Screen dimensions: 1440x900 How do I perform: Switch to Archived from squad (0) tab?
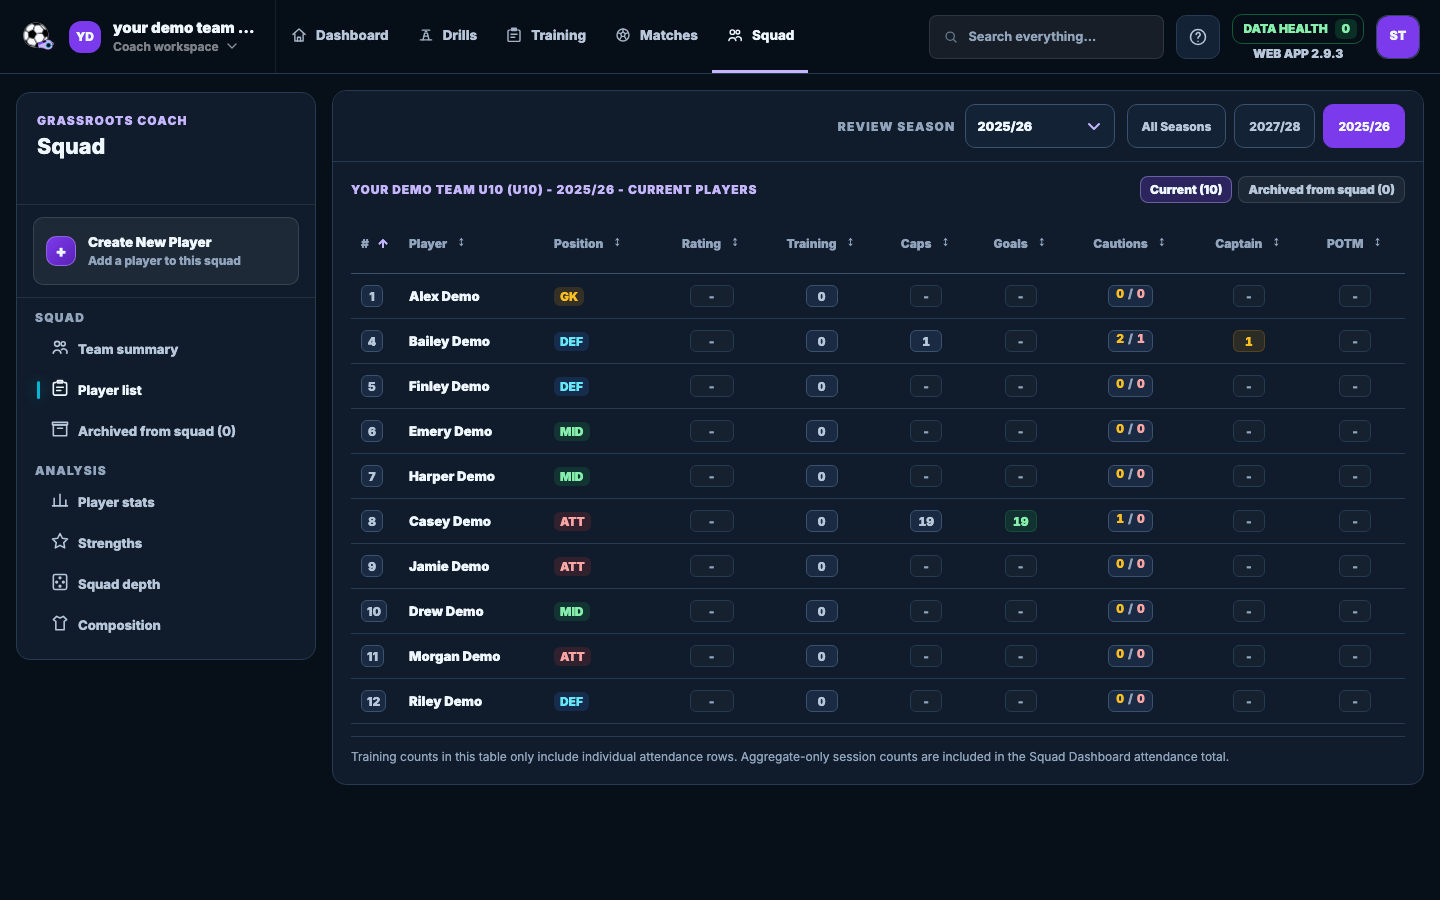click(1321, 190)
